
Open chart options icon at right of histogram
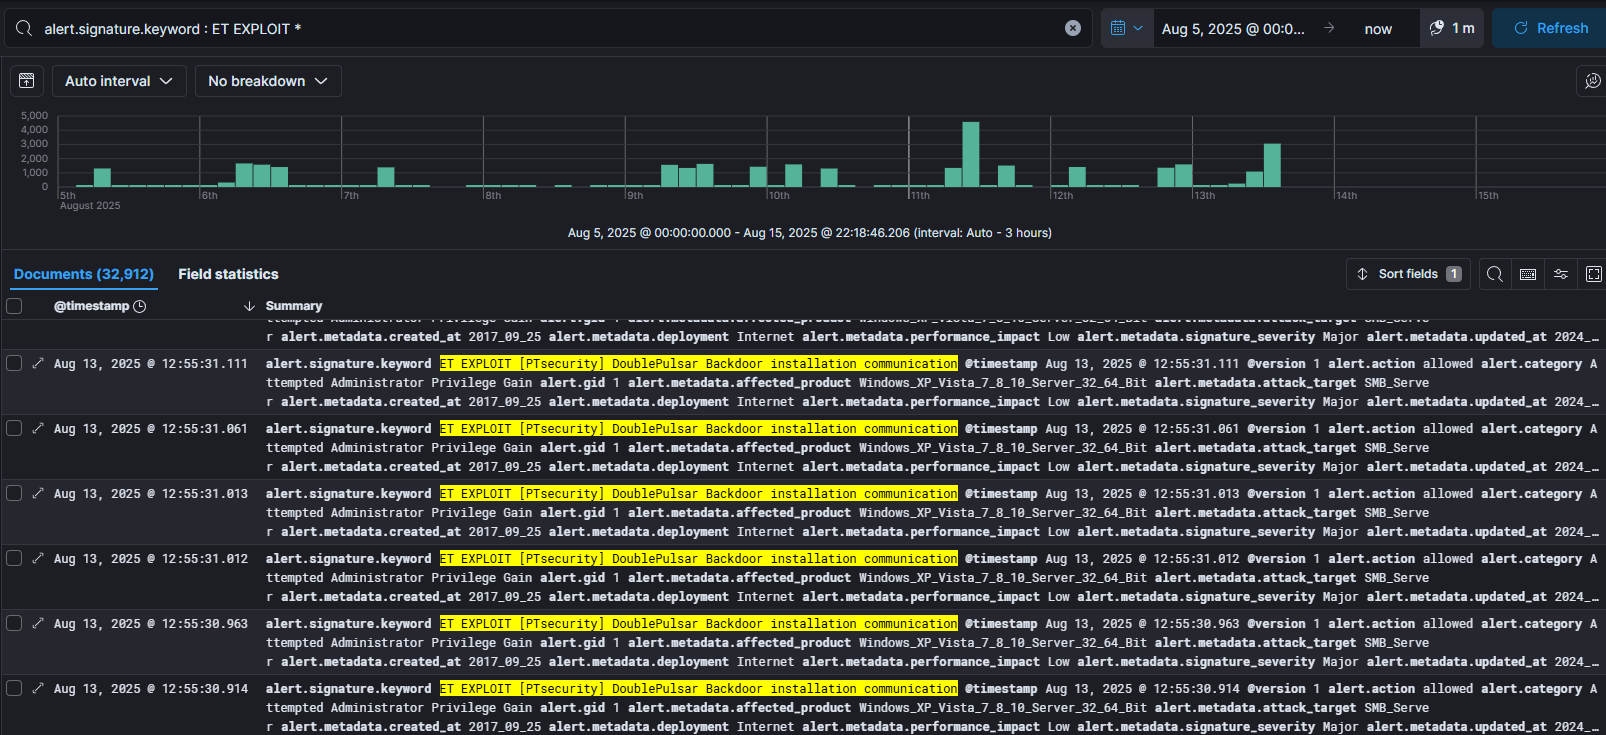[1592, 81]
